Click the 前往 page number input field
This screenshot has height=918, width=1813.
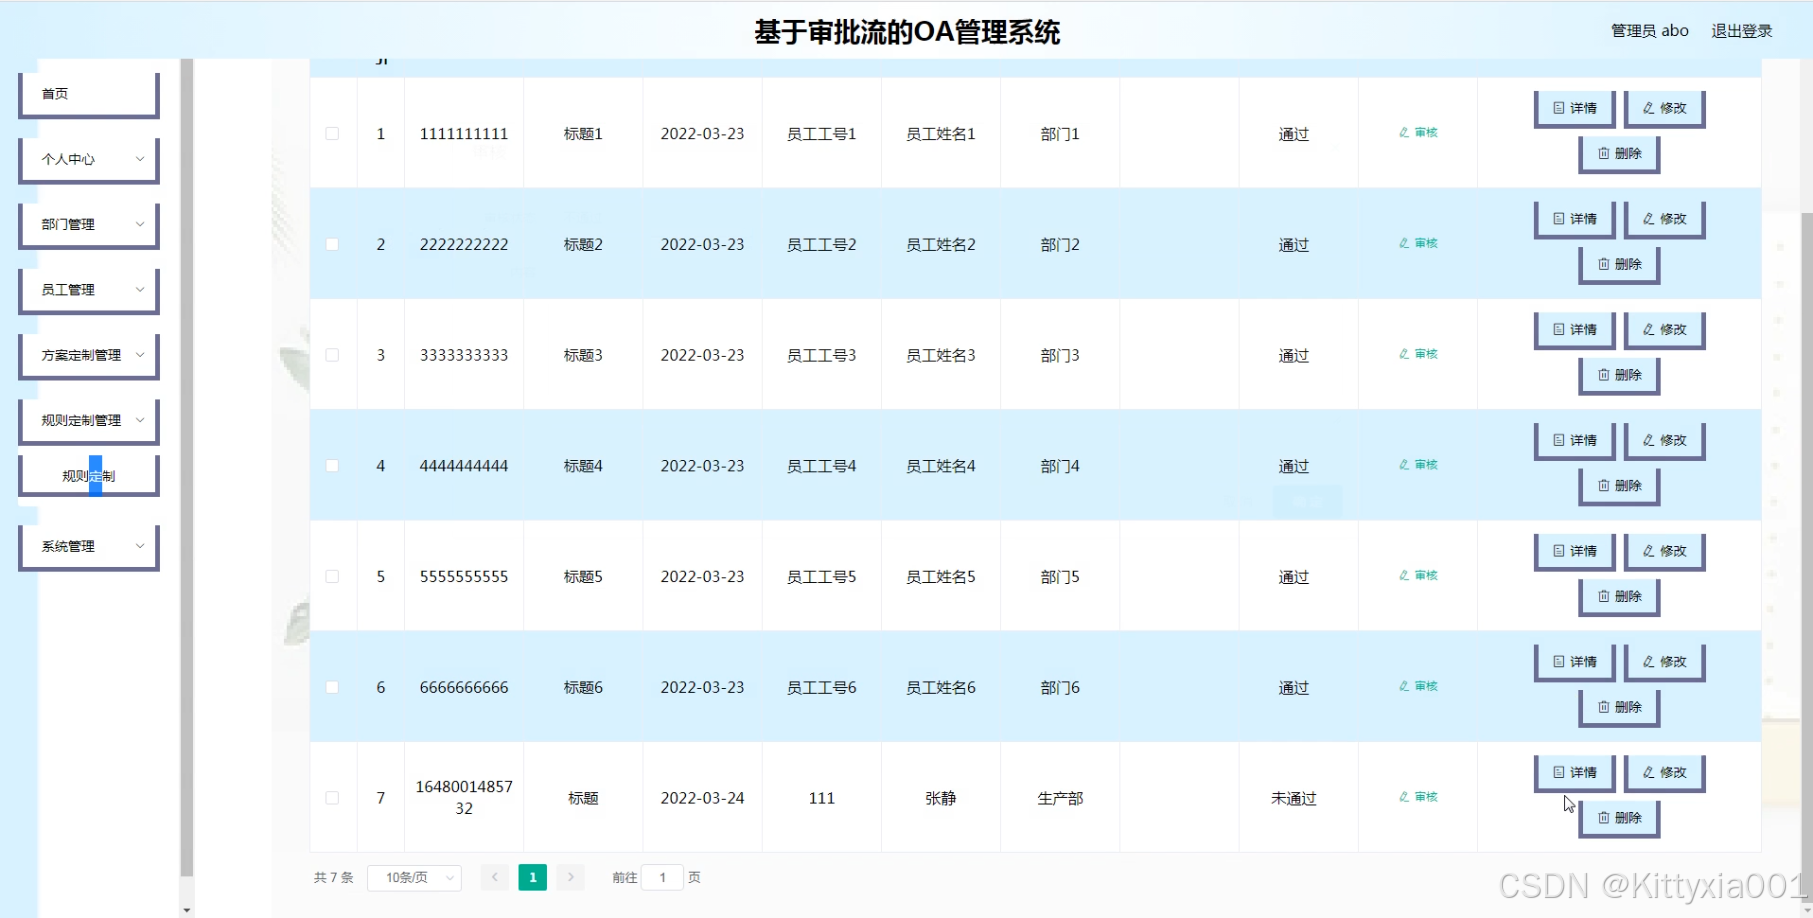[x=662, y=878]
